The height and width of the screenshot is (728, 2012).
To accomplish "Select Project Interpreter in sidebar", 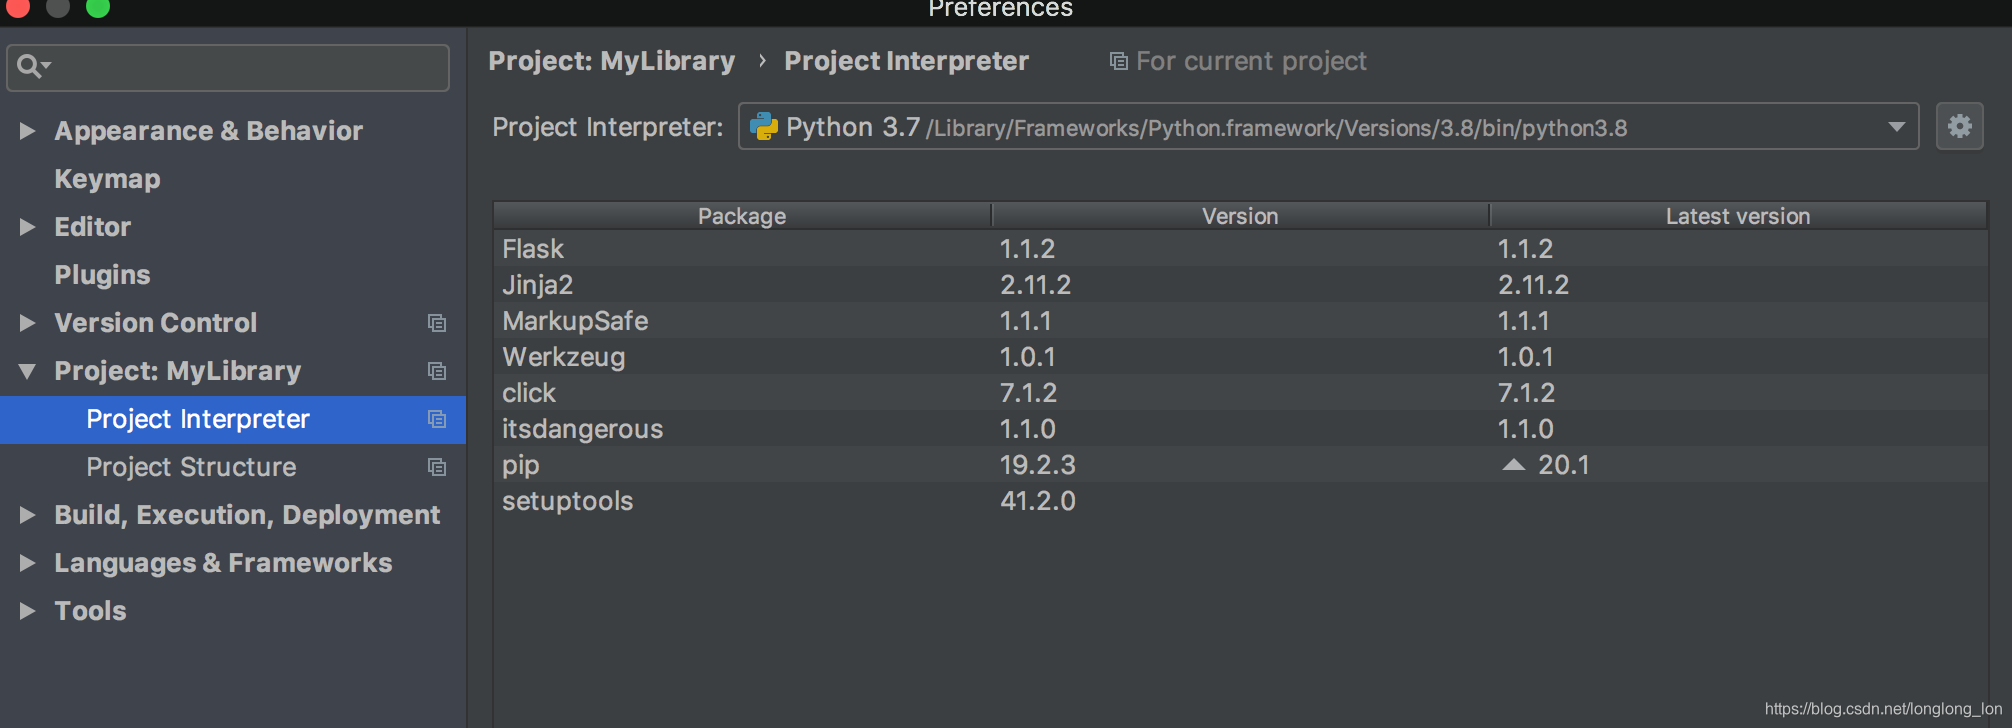I will pyautogui.click(x=233, y=419).
